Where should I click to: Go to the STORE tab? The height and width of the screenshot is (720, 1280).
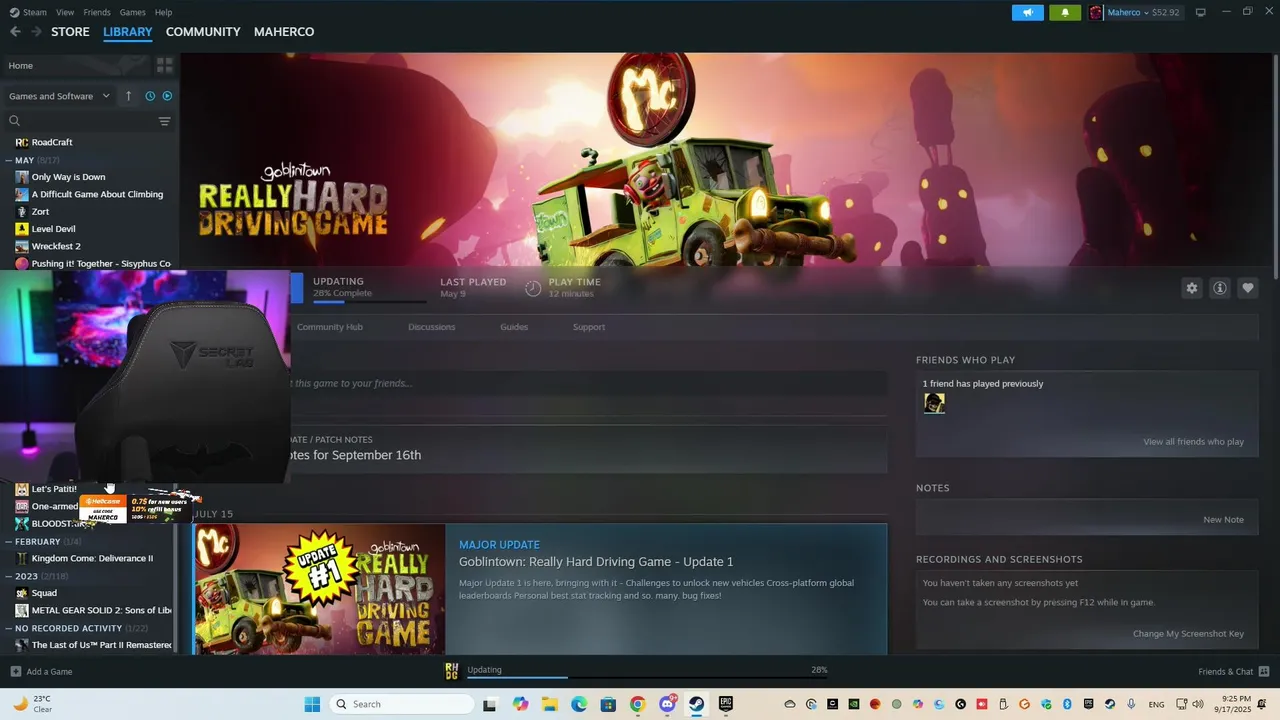[x=70, y=32]
